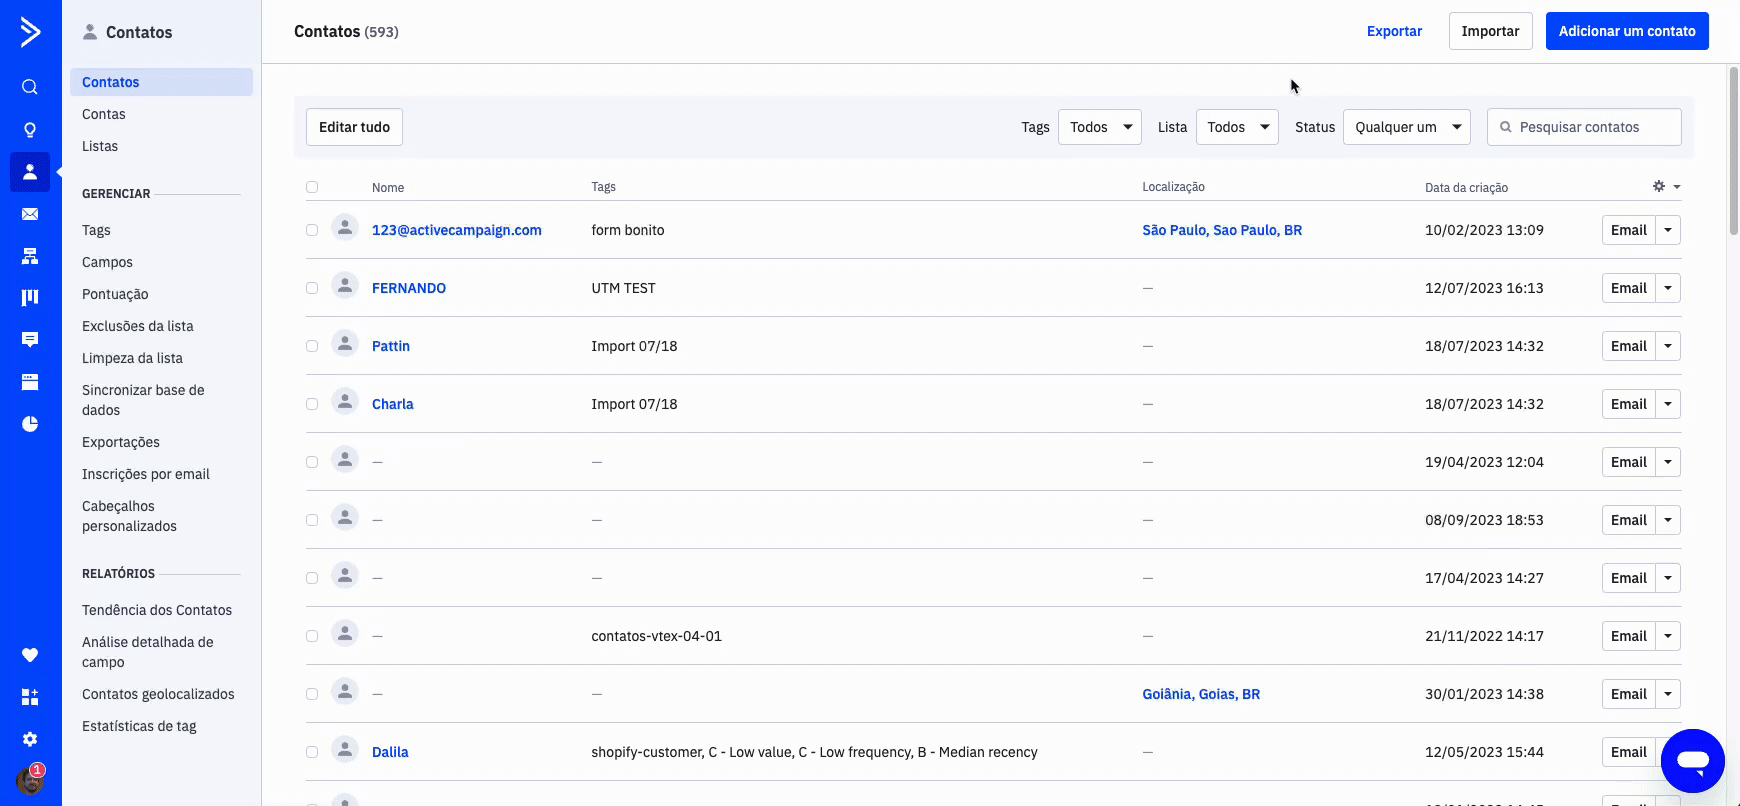The width and height of the screenshot is (1740, 806).
Task: Open the São Paulo location link
Action: (x=1221, y=230)
